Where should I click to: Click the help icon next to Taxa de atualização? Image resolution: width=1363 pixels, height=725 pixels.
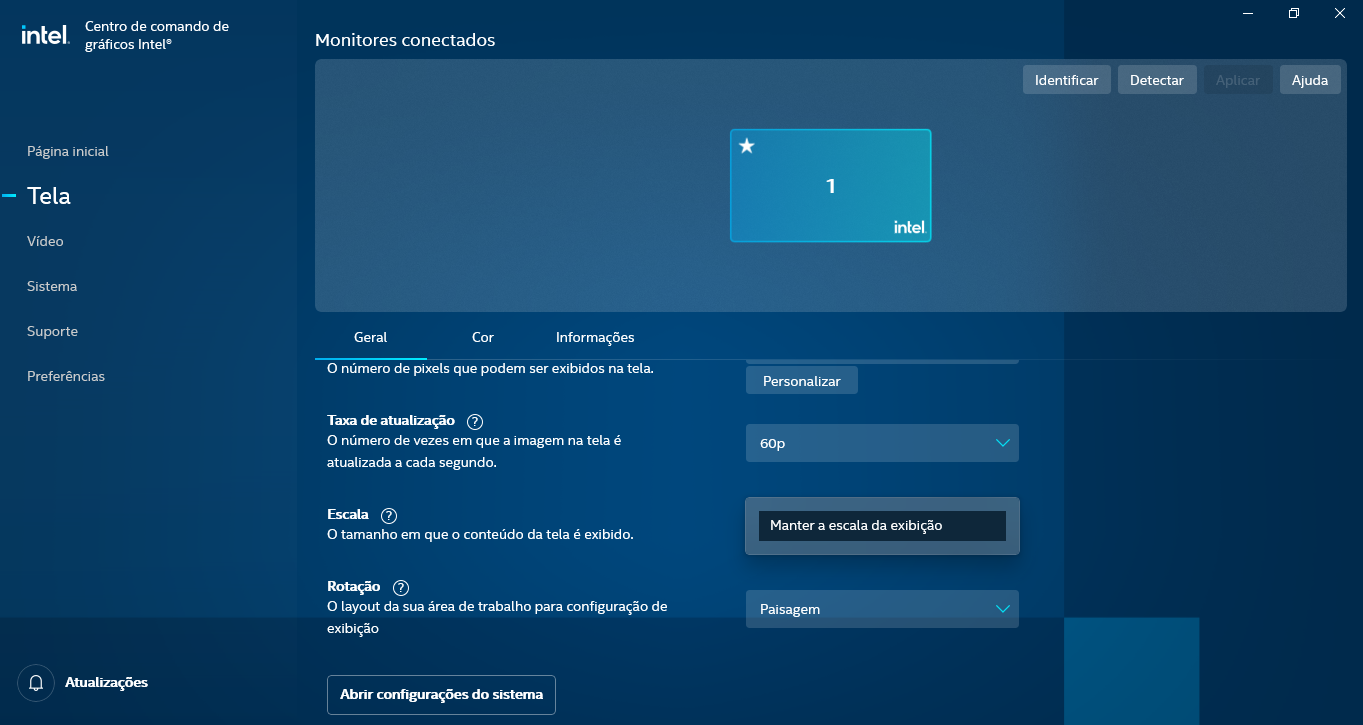pyautogui.click(x=475, y=421)
